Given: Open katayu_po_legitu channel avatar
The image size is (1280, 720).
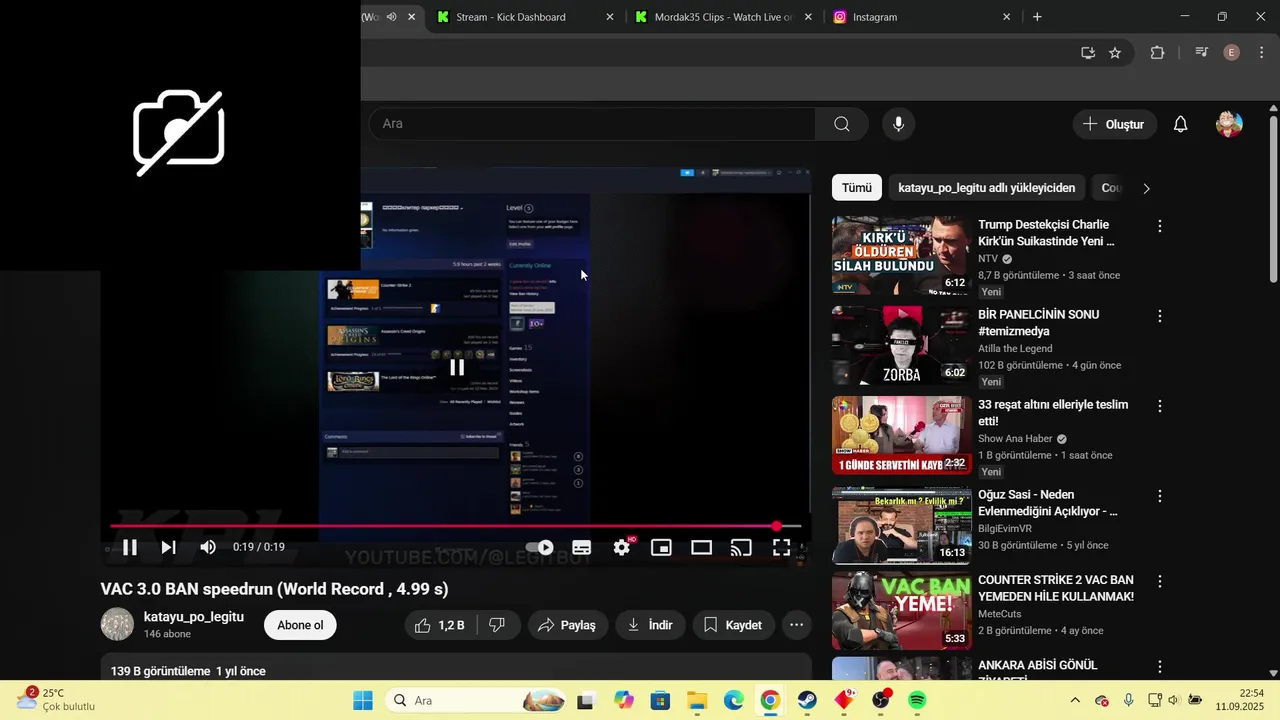Looking at the screenshot, I should 117,624.
